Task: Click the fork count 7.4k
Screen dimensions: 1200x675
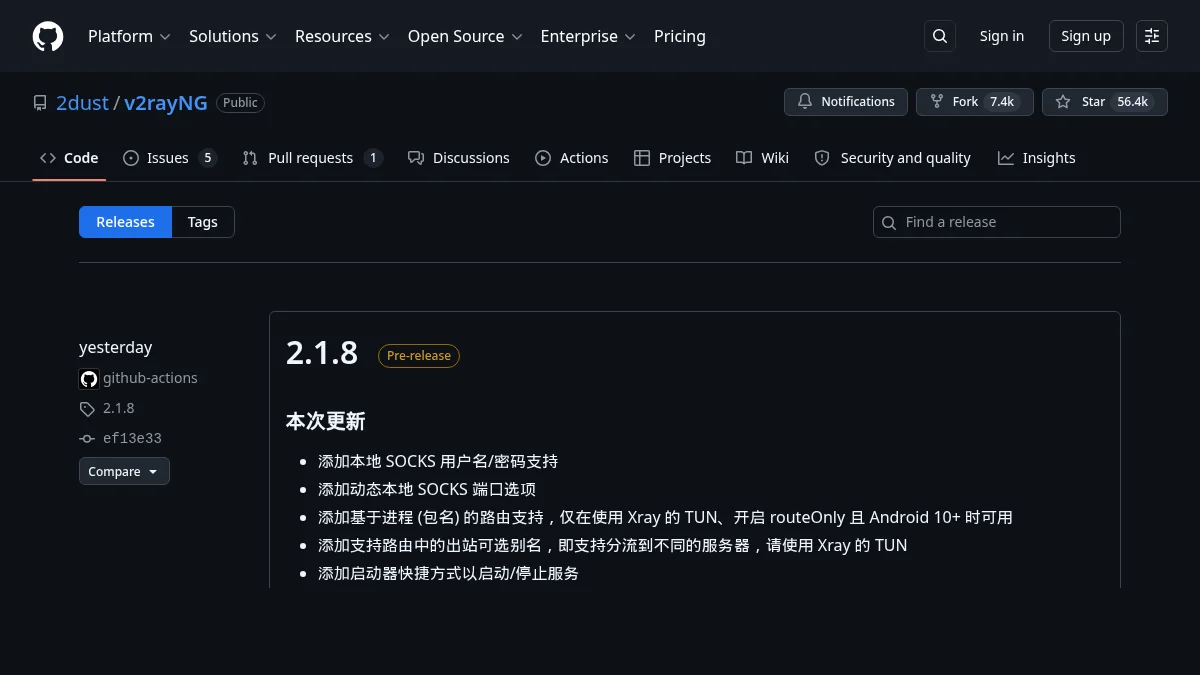Action: point(1002,102)
